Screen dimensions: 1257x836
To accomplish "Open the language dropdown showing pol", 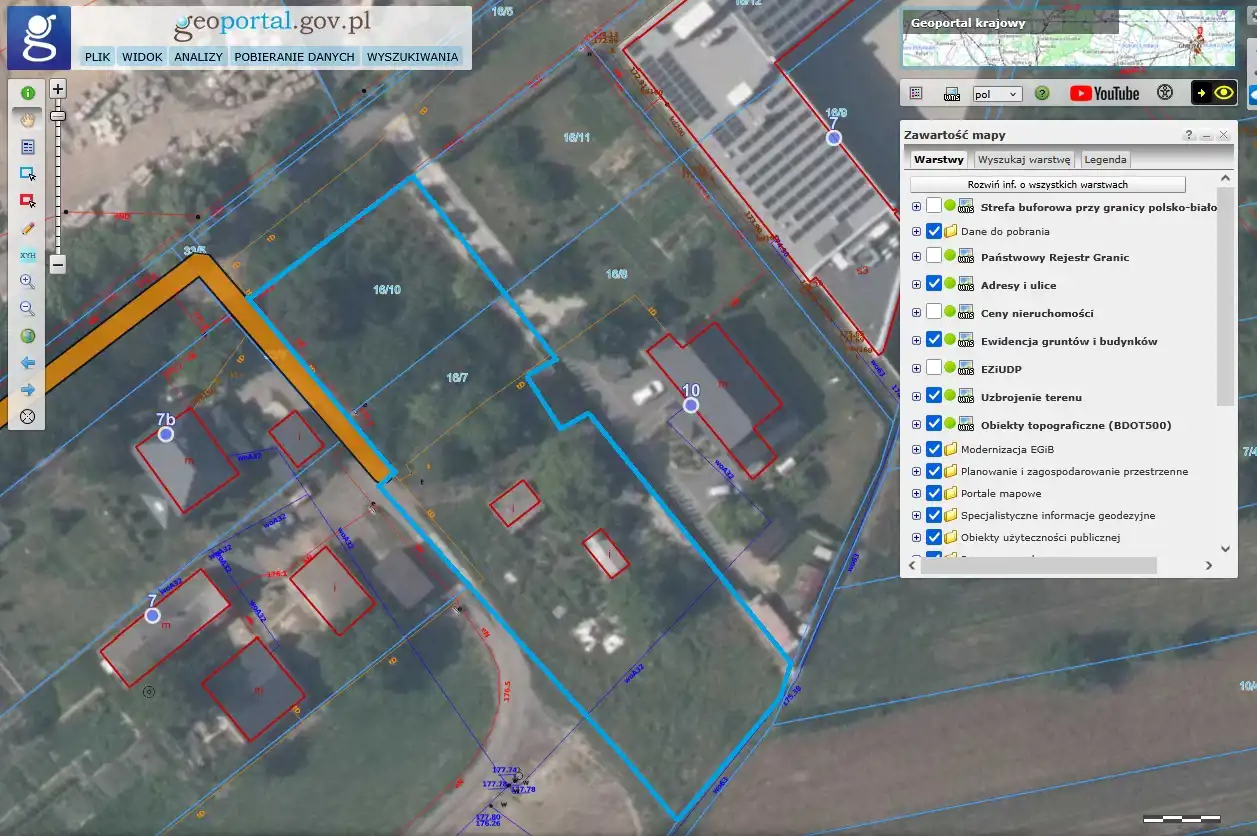I will coord(996,94).
